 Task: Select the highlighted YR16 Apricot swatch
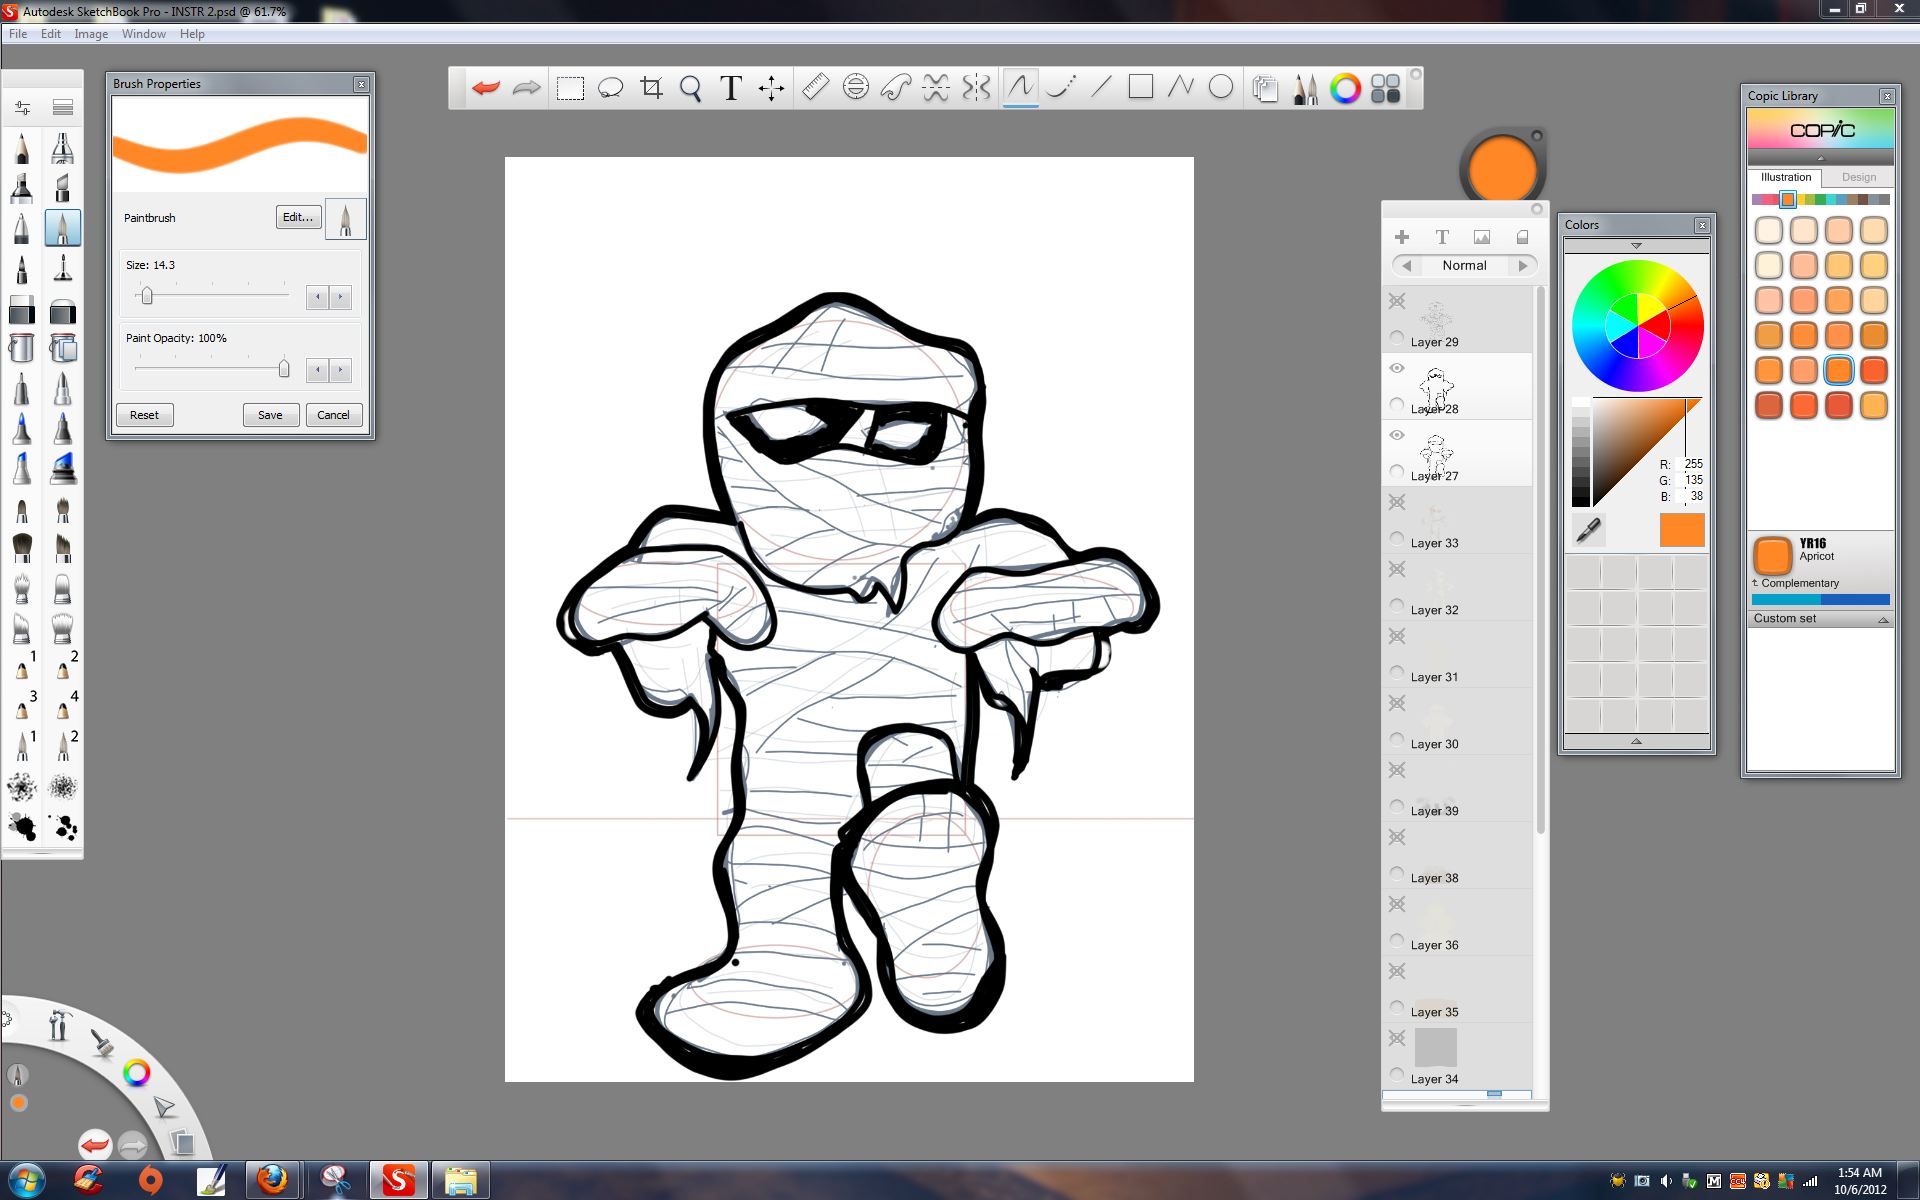click(1838, 370)
